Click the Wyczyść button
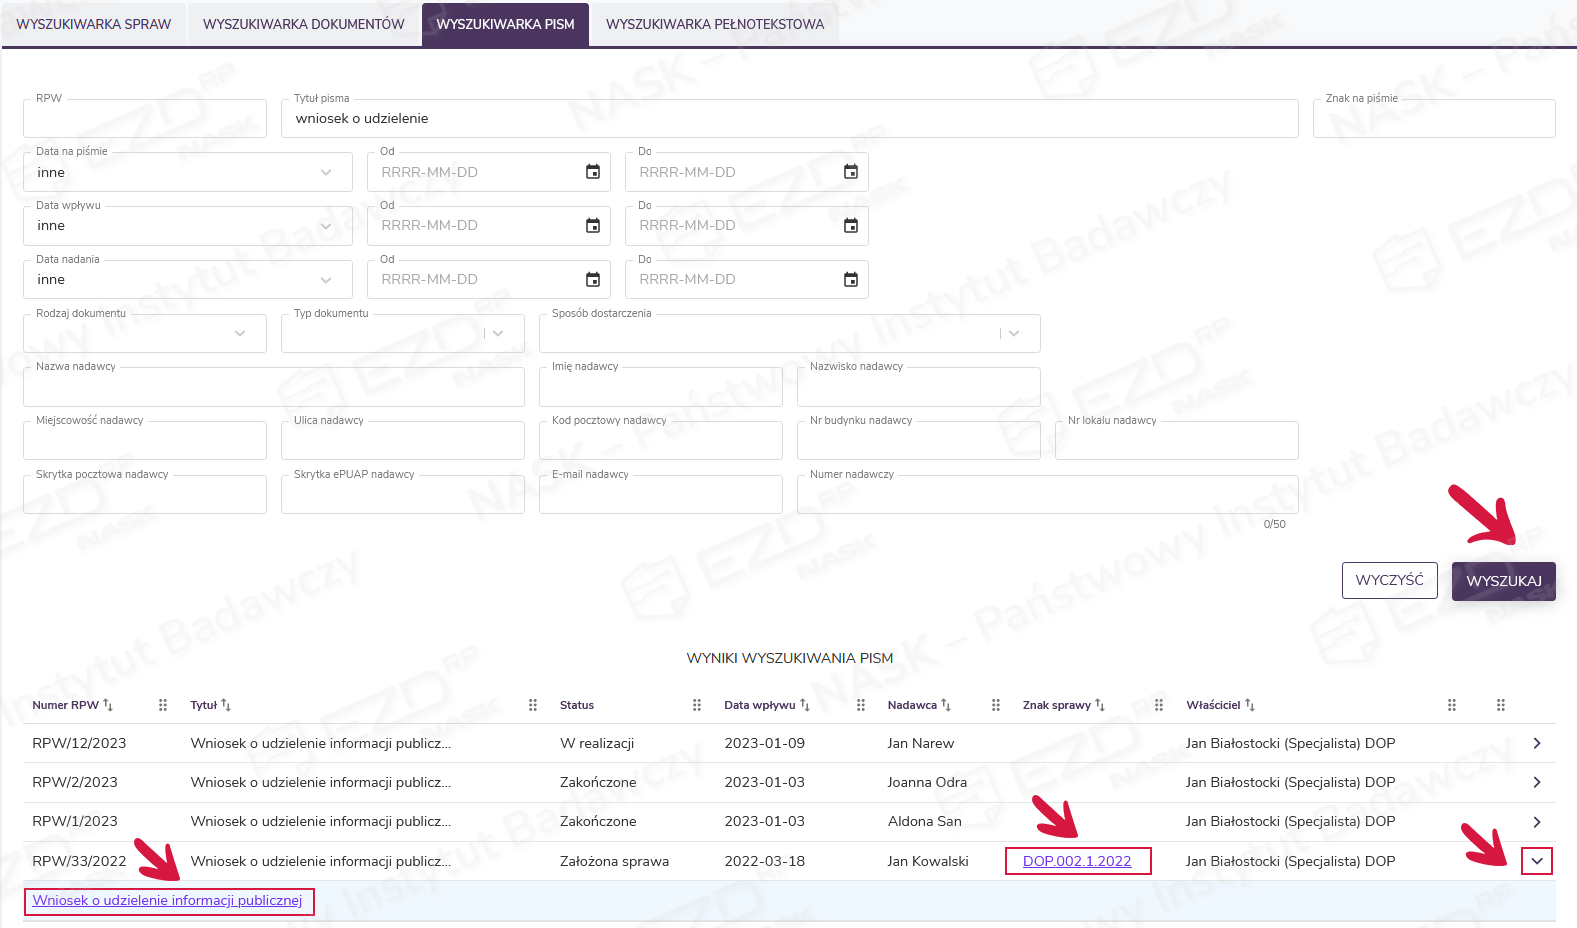Screen dimensions: 1577x928 click(1389, 581)
